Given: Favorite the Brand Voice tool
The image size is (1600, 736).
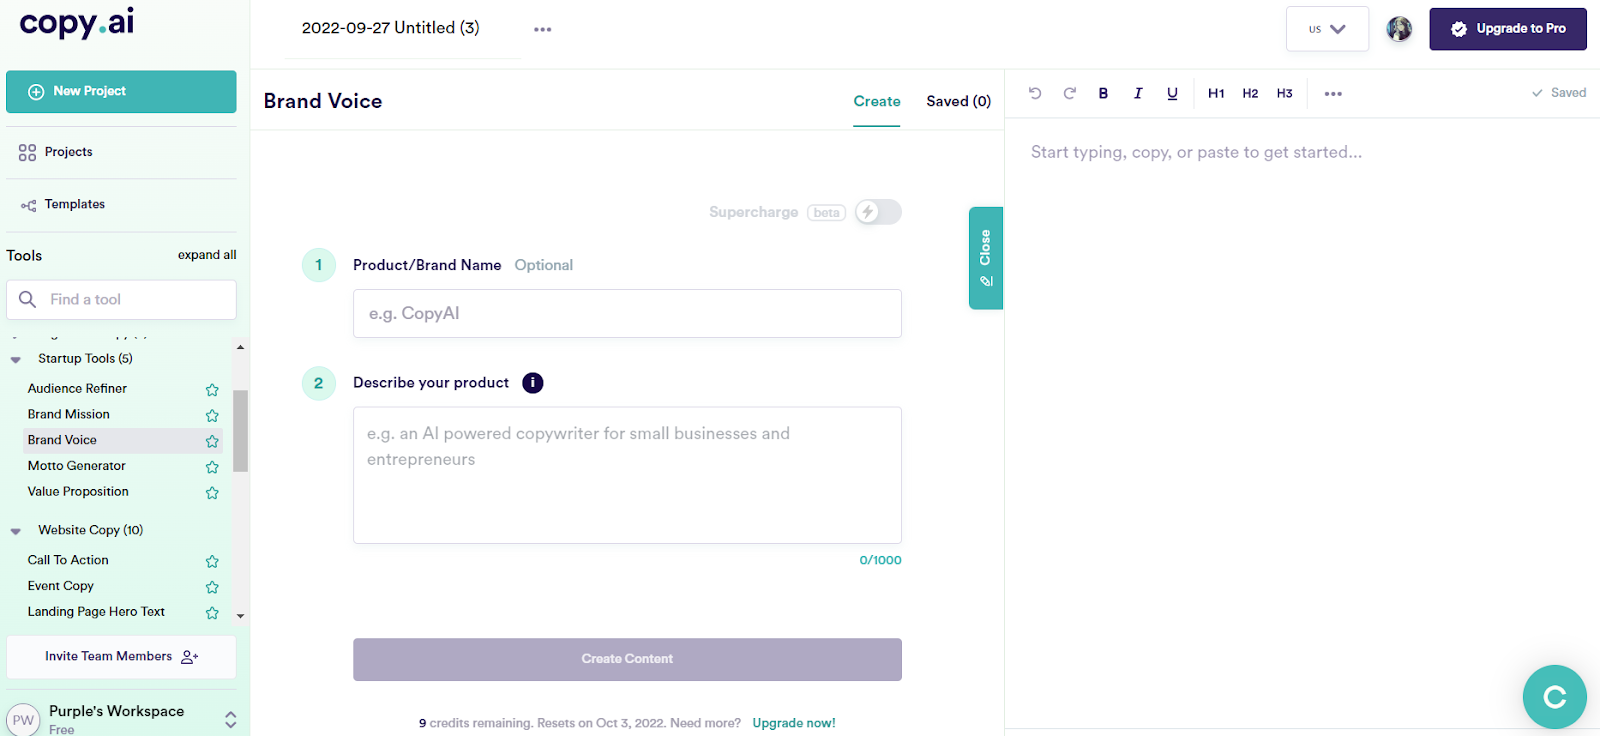Looking at the screenshot, I should pyautogui.click(x=212, y=441).
